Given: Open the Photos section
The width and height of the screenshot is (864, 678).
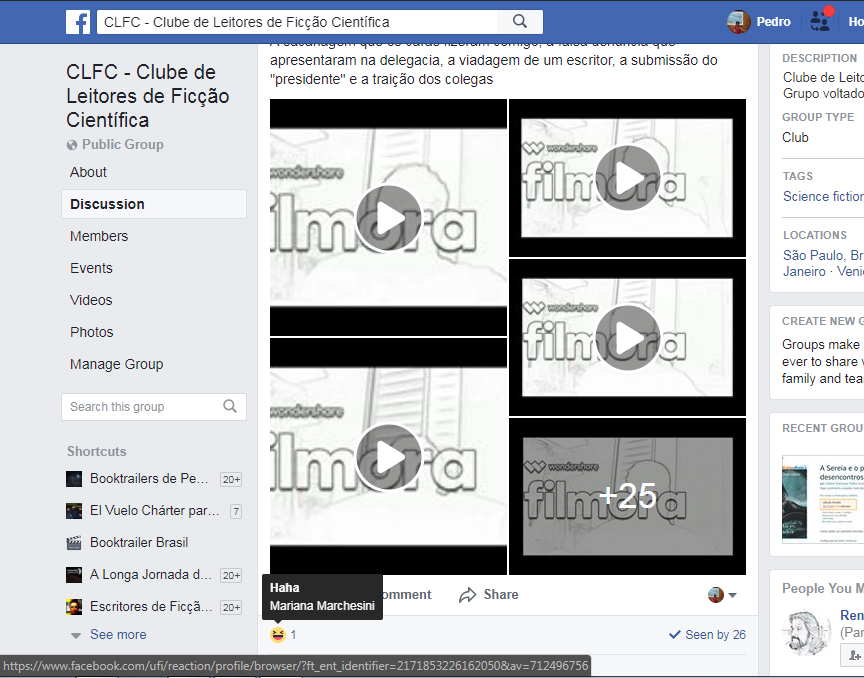Looking at the screenshot, I should pyautogui.click(x=91, y=332).
